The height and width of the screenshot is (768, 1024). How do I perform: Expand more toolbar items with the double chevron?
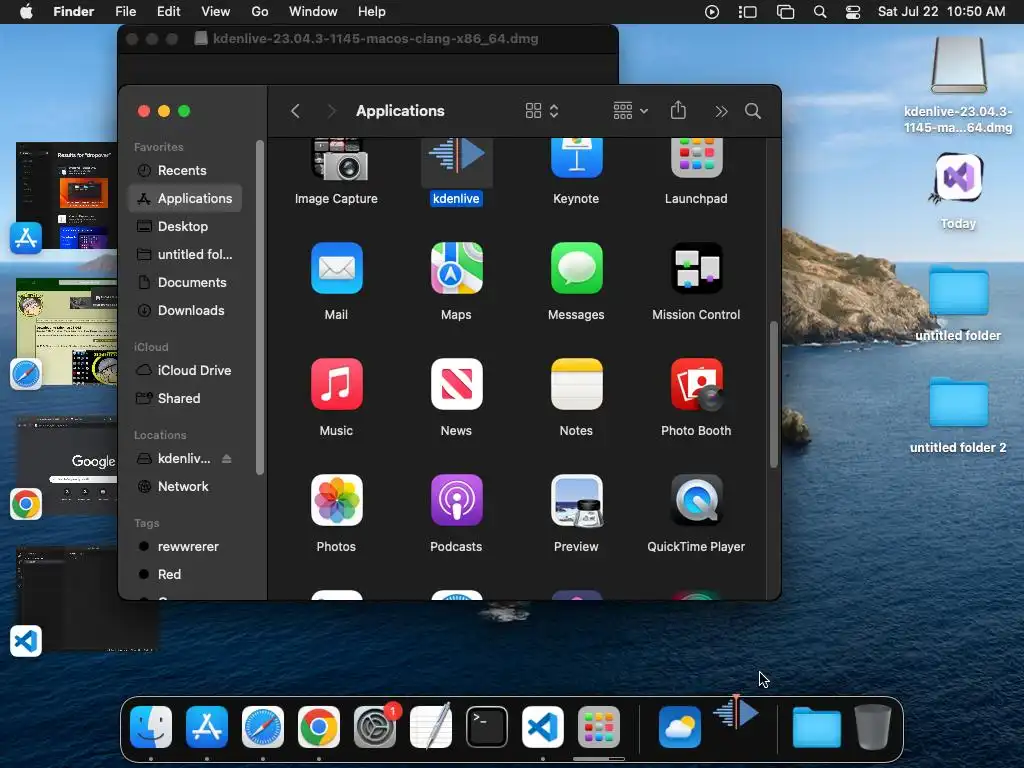point(721,112)
